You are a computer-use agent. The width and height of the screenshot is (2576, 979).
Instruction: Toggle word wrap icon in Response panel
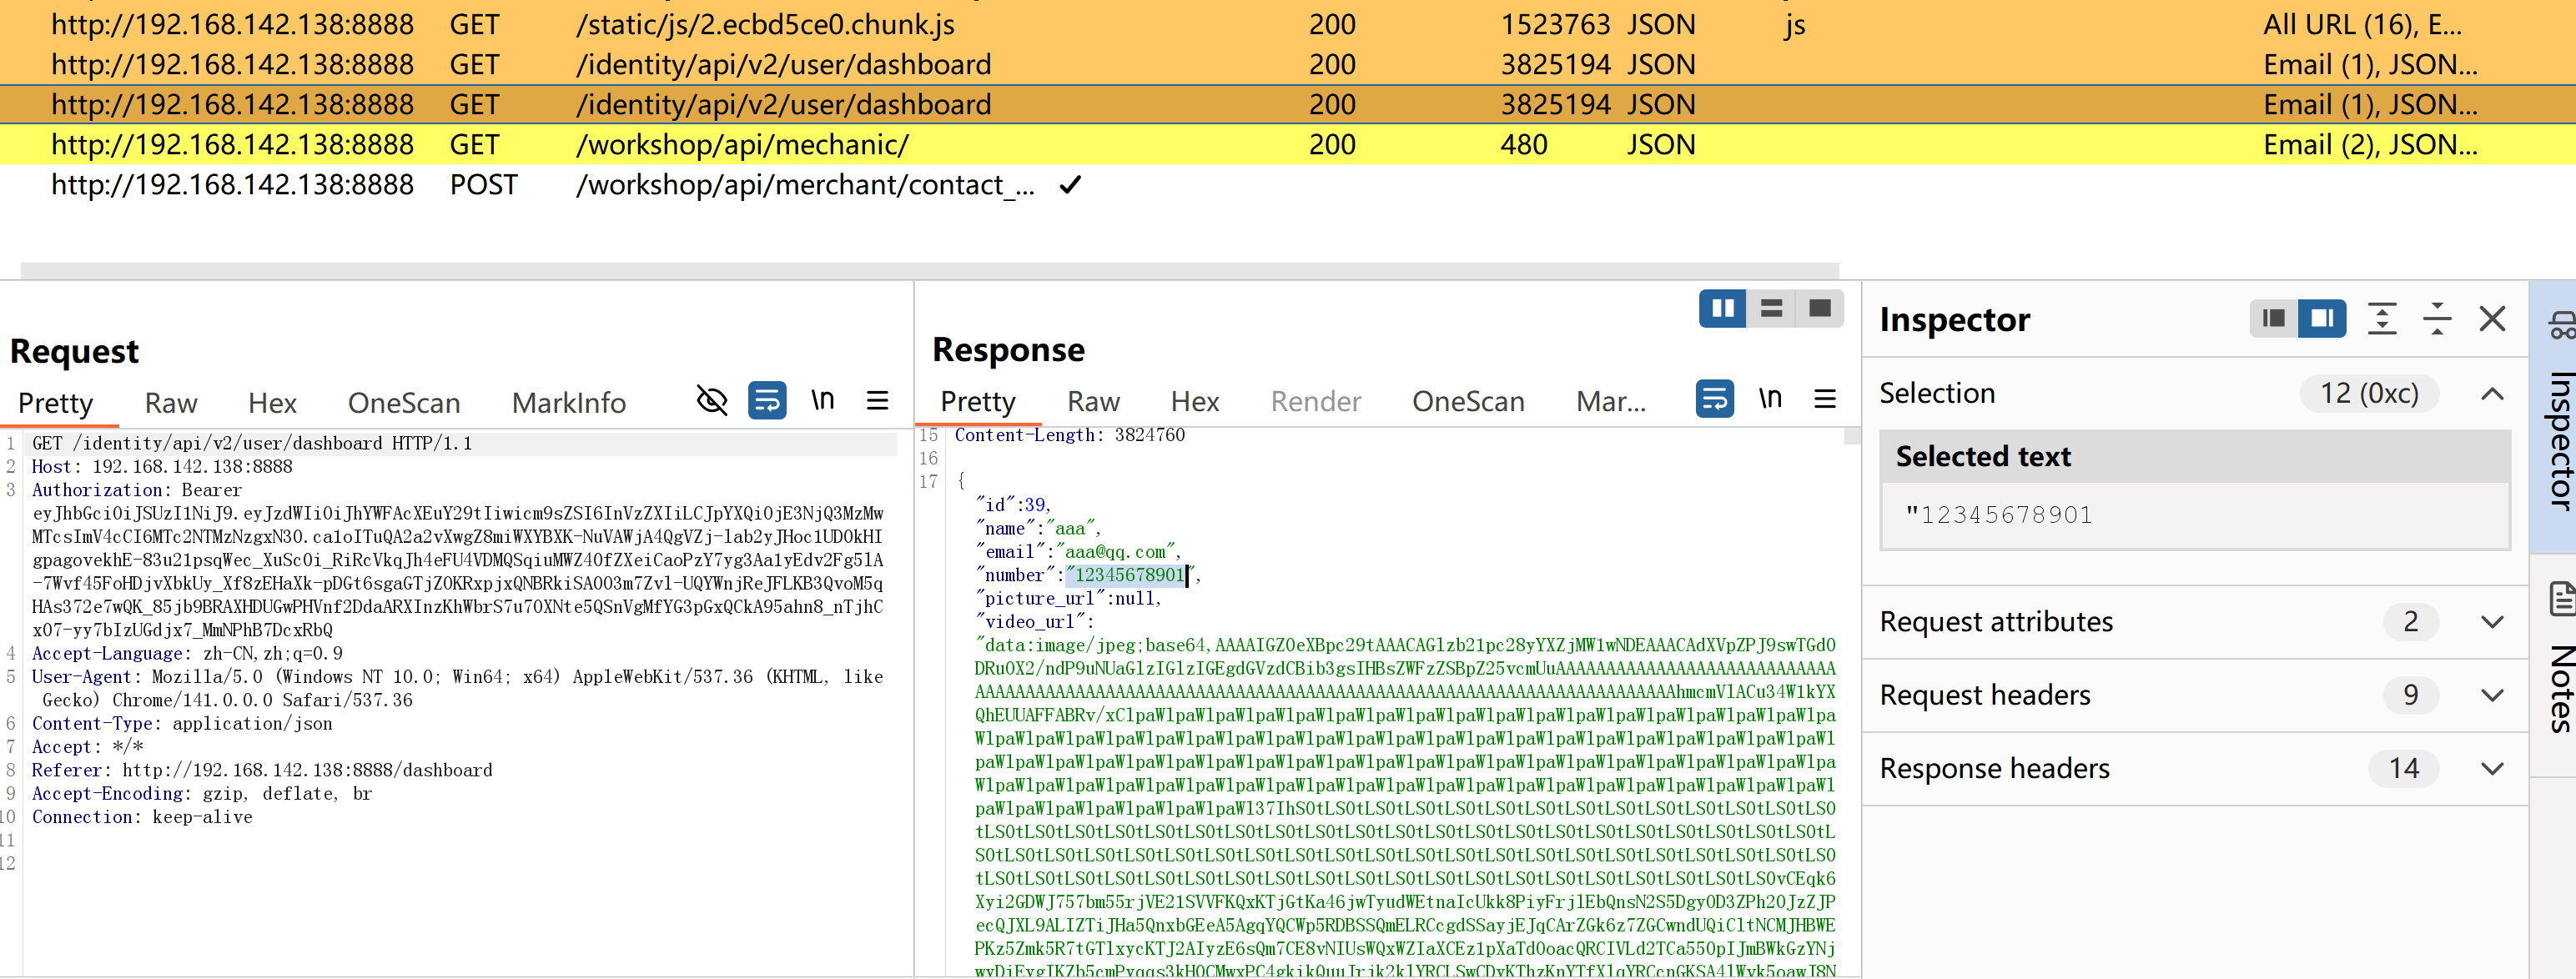1714,399
